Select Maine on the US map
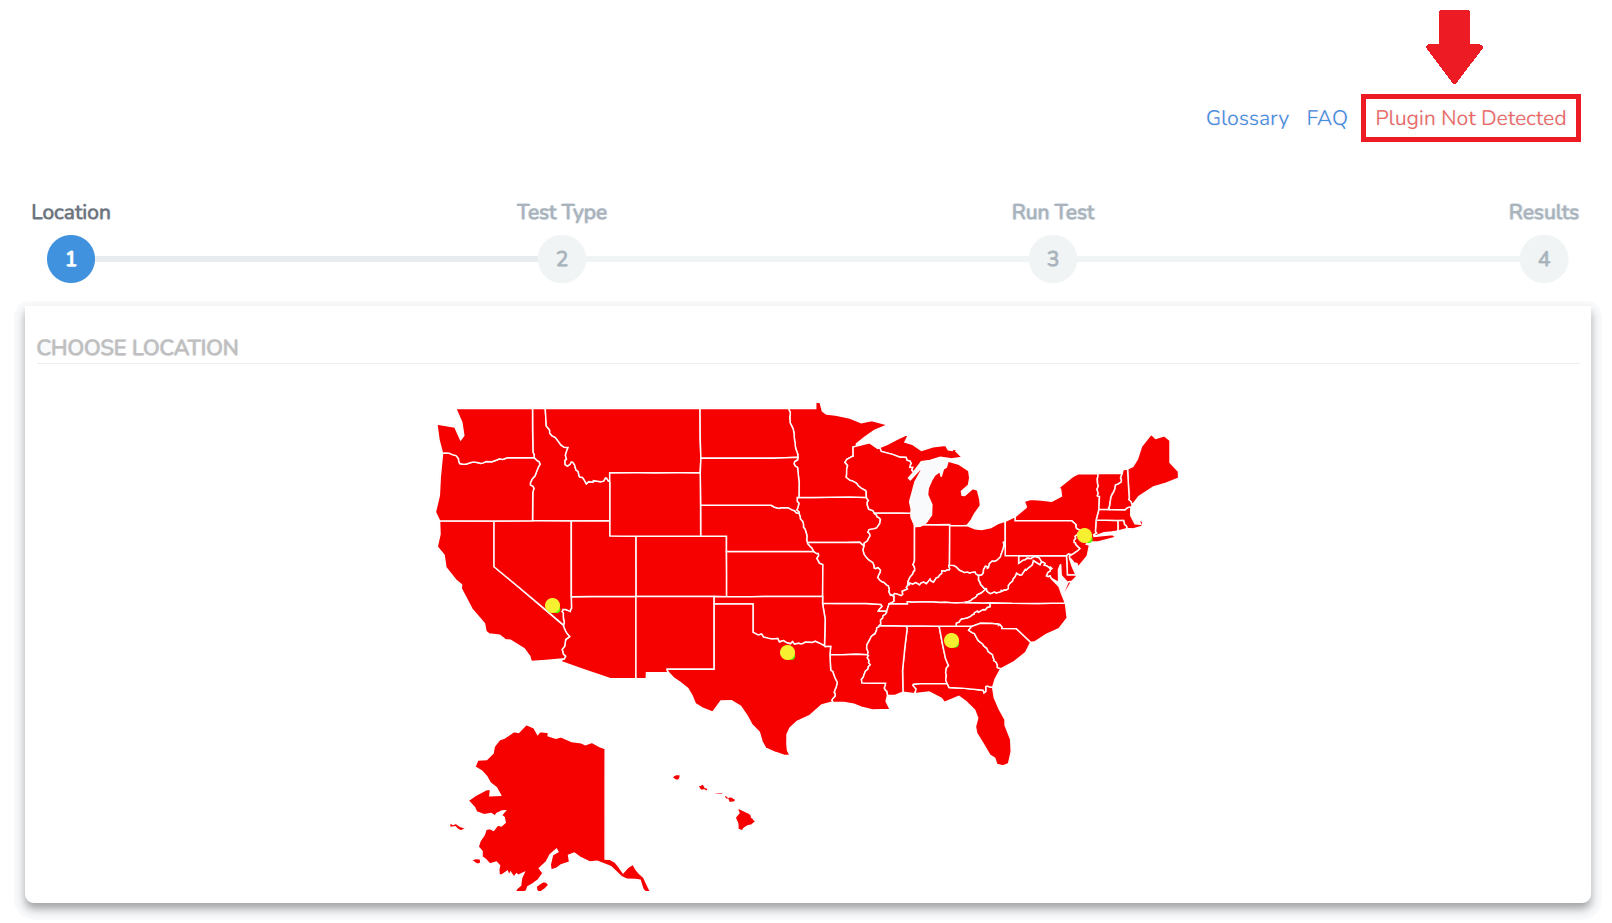Image resolution: width=1612 pixels, height=923 pixels. pos(1152,468)
